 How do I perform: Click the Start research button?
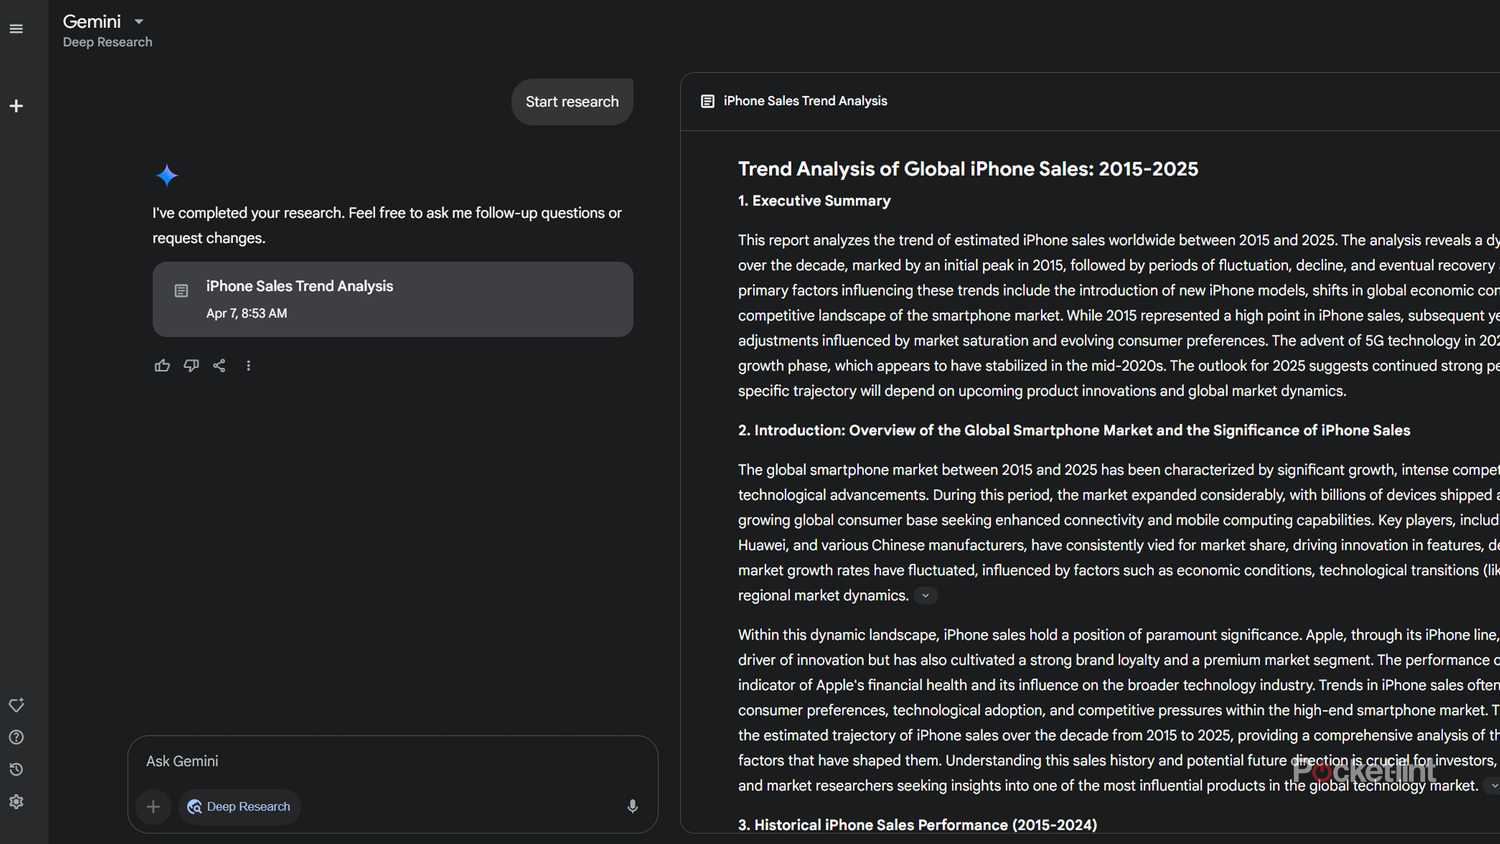pos(572,101)
